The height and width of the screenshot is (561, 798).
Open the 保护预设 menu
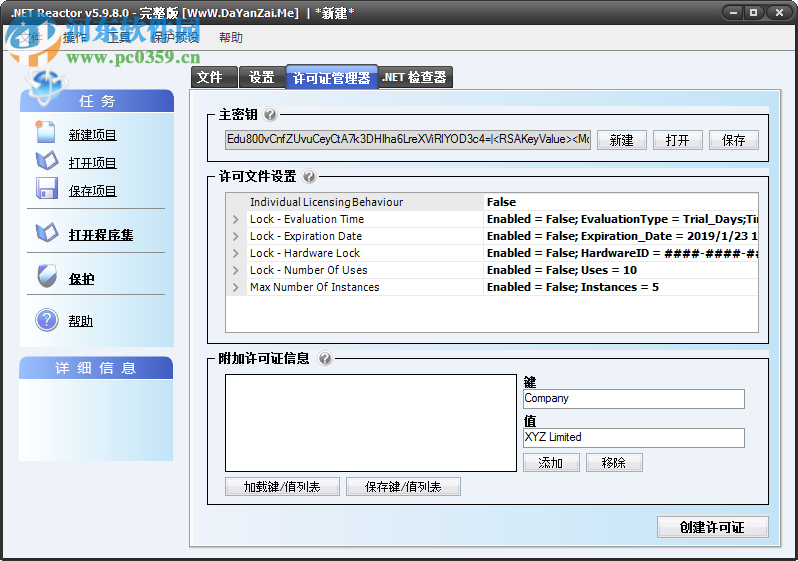pyautogui.click(x=175, y=38)
